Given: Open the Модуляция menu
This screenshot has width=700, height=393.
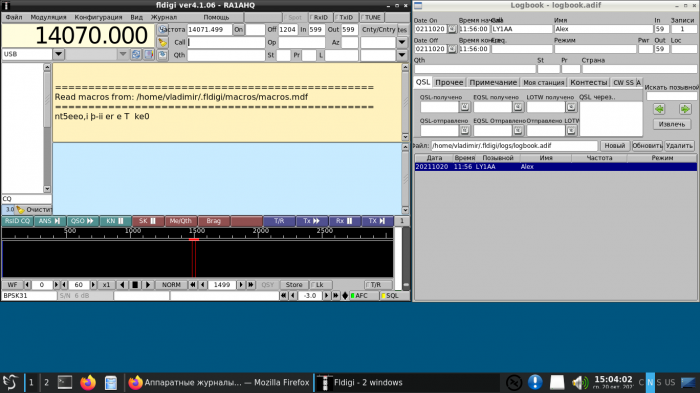Looking at the screenshot, I should 48,17.
